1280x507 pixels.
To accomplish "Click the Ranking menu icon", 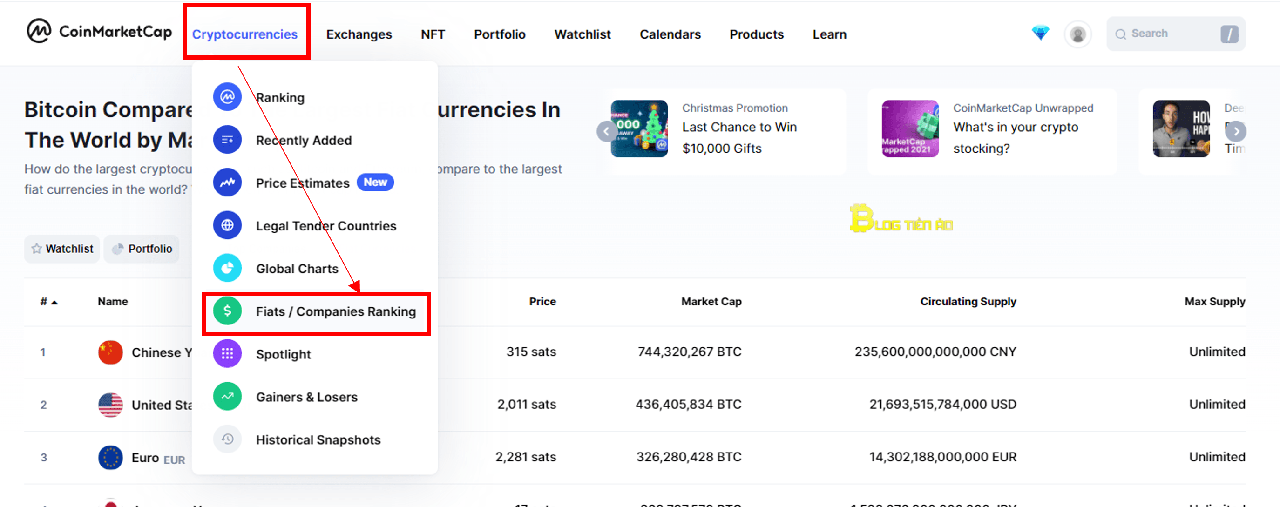I will click(228, 97).
